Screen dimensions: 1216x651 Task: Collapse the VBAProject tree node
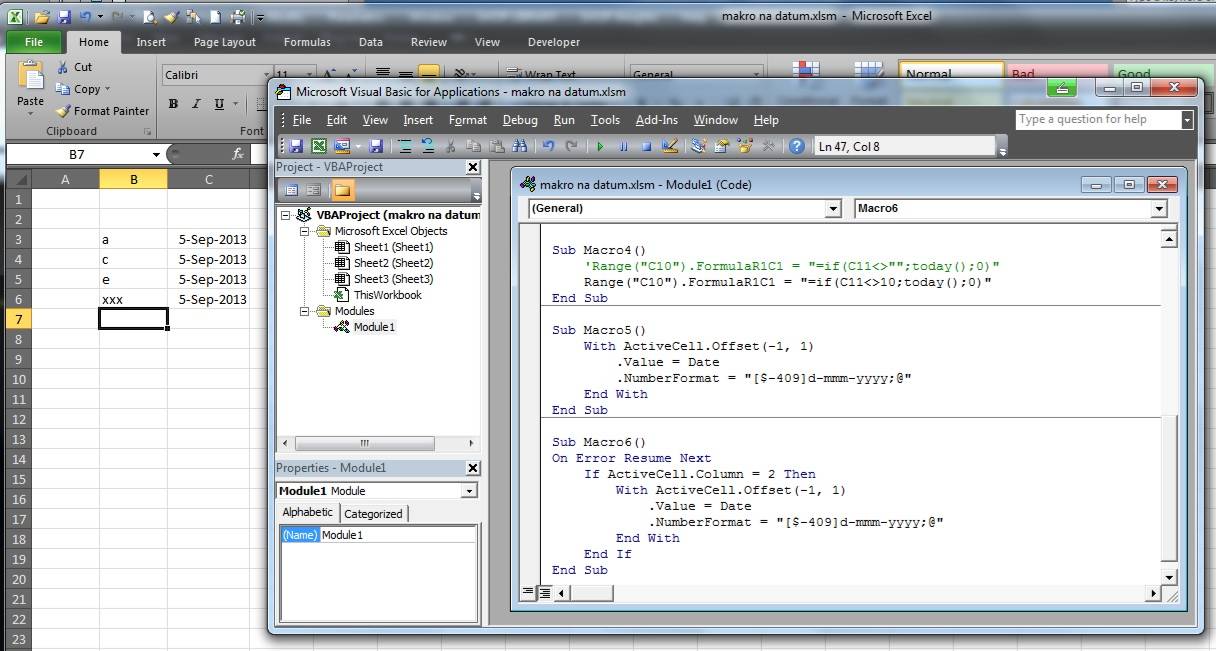[x=286, y=215]
